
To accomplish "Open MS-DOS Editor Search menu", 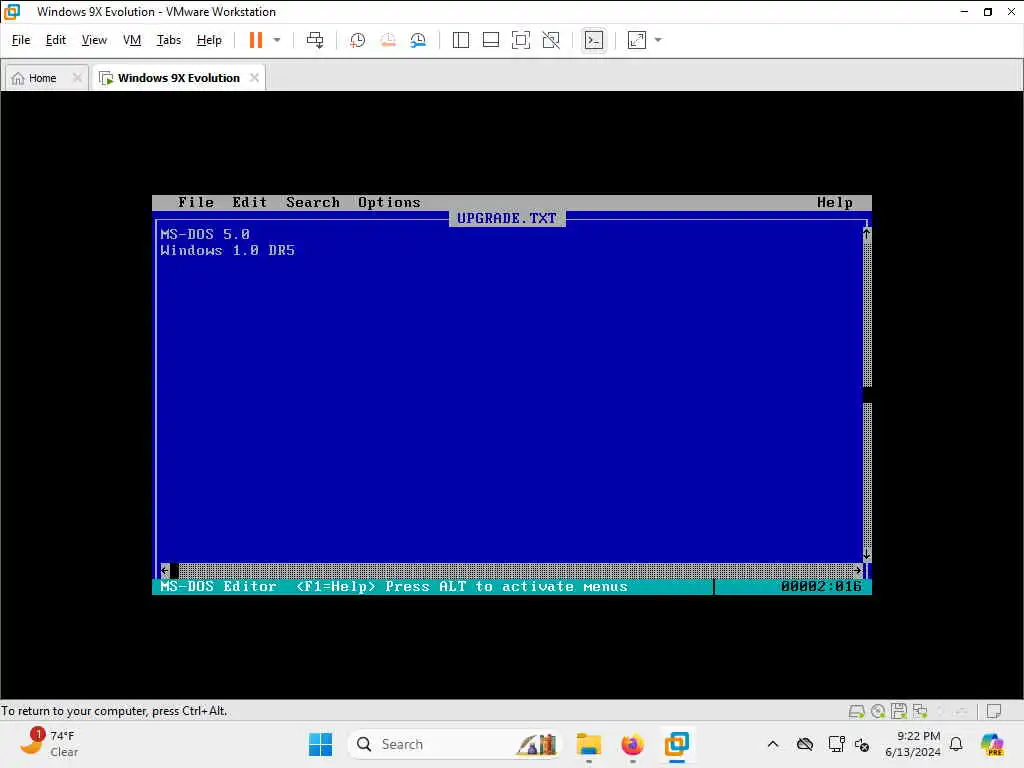I will (313, 202).
